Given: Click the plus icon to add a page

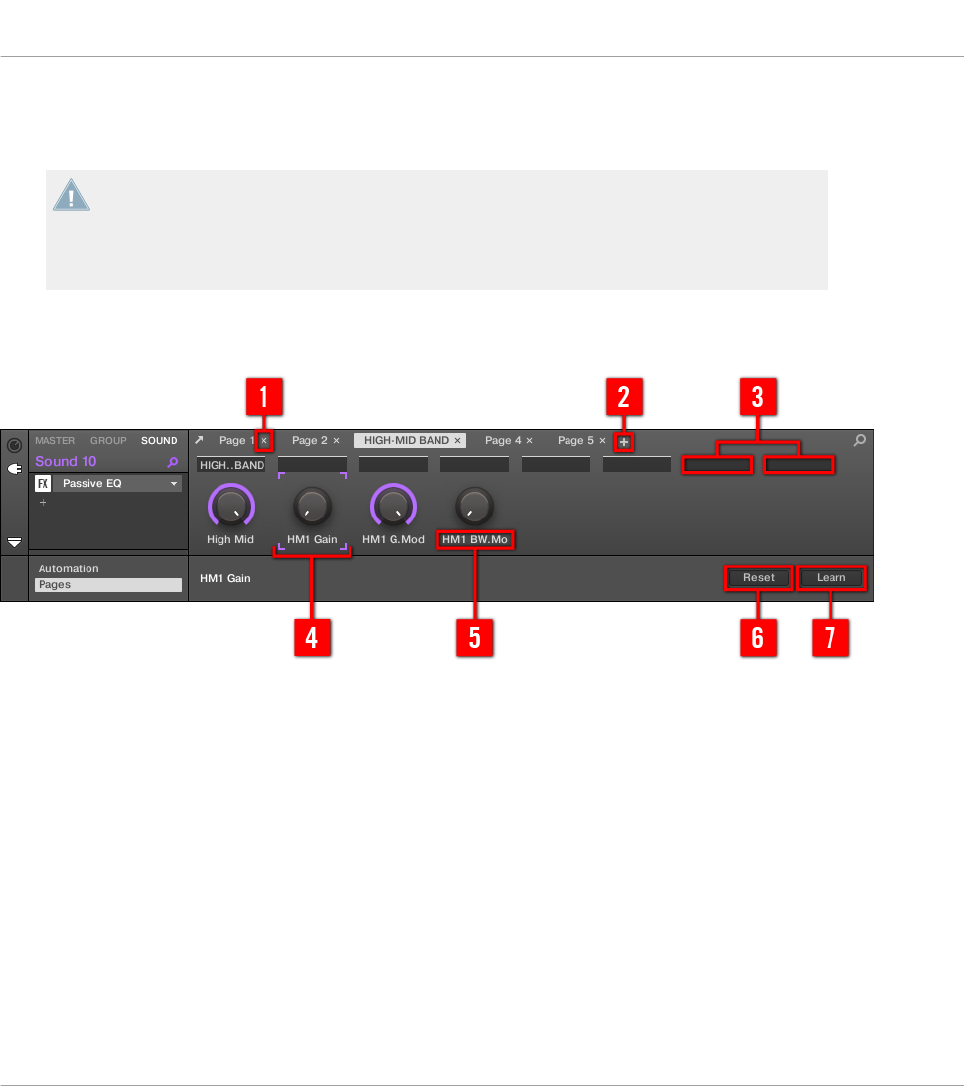Looking at the screenshot, I should 623,442.
